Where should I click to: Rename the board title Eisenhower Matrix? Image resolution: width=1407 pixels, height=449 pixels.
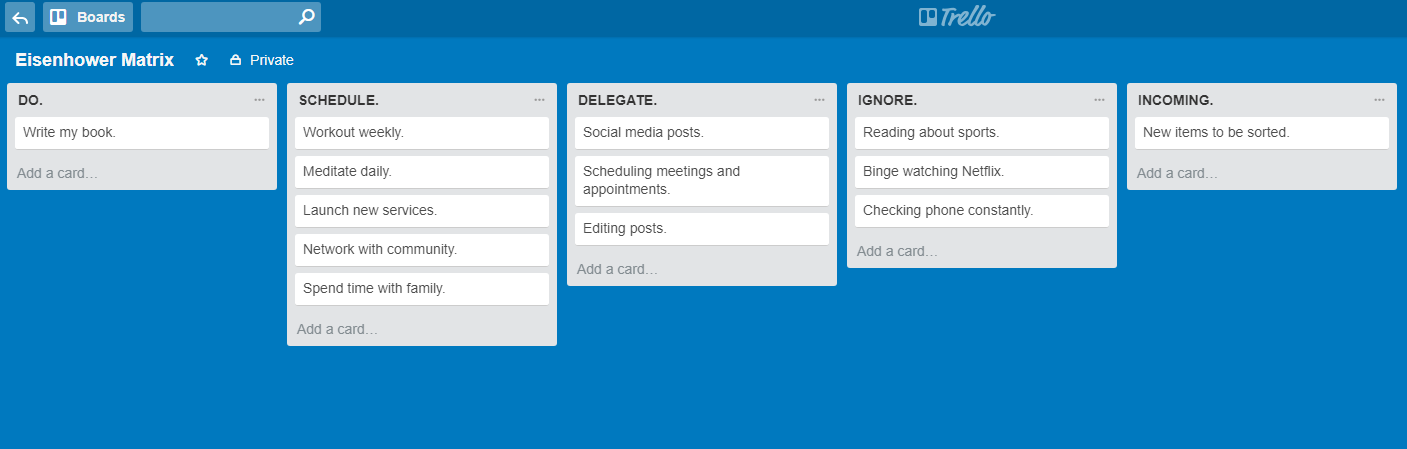[95, 60]
